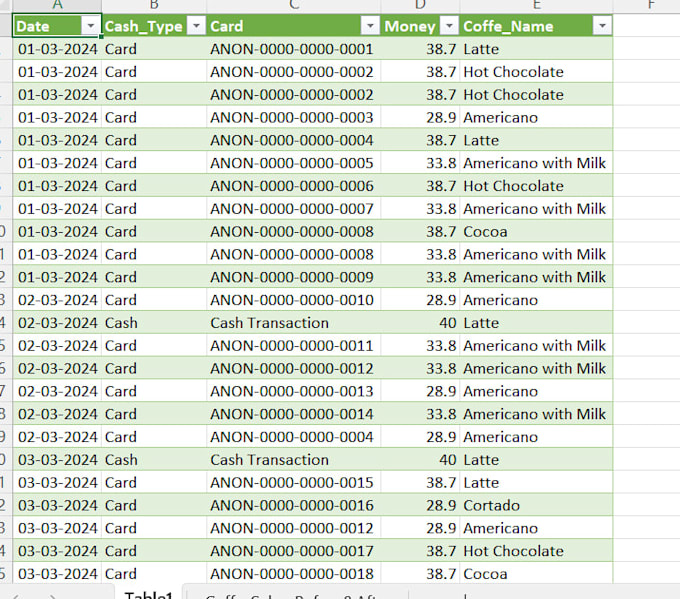Select the Coffe_Name header cell
The width and height of the screenshot is (680, 599).
click(536, 26)
